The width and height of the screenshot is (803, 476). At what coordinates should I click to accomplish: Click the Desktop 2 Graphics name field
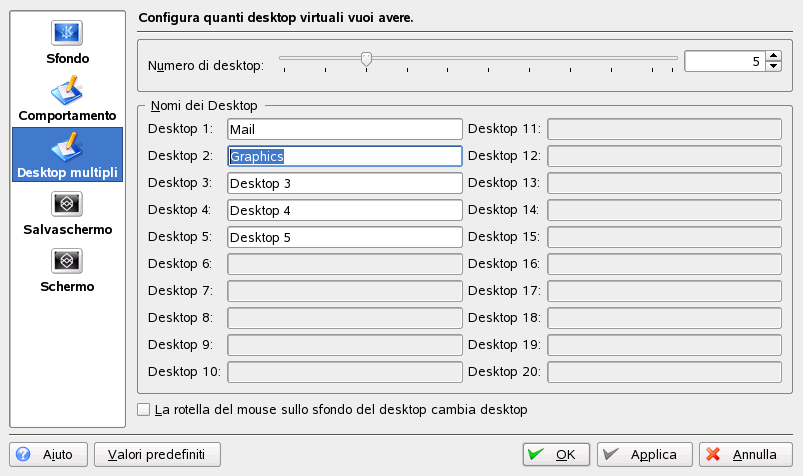[344, 156]
